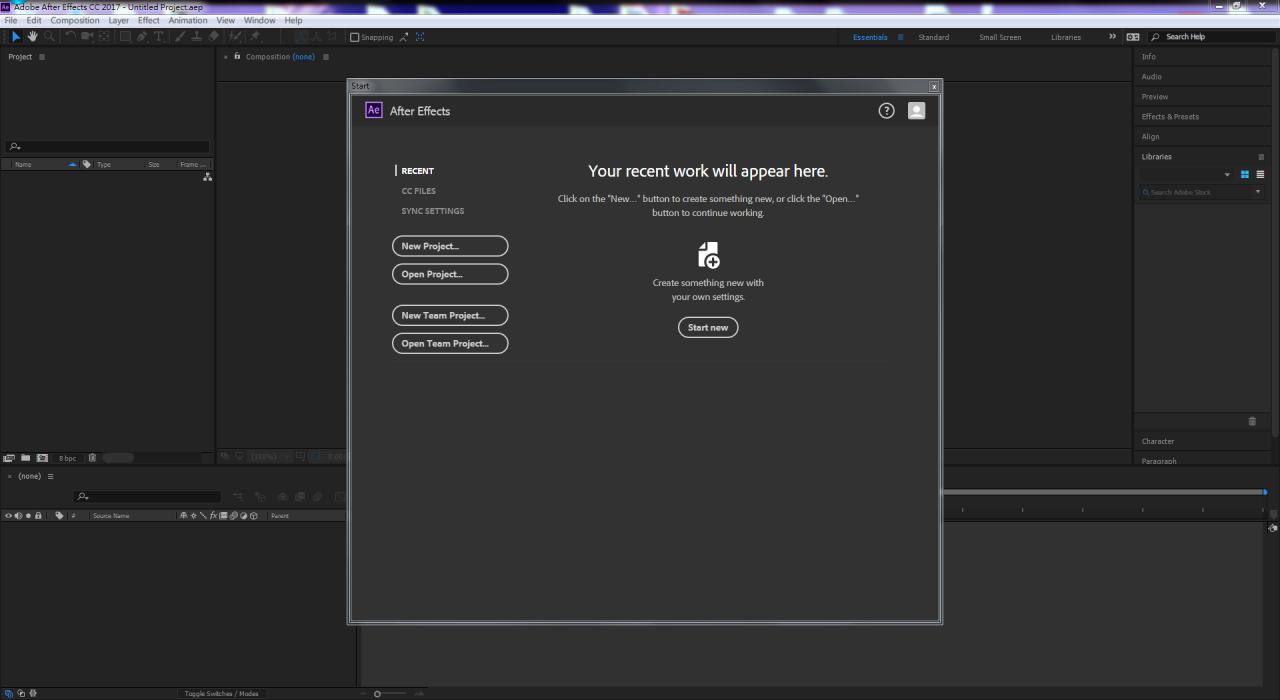Image resolution: width=1280 pixels, height=700 pixels.
Task: Click the help question mark in Start dialog
Action: (x=886, y=111)
